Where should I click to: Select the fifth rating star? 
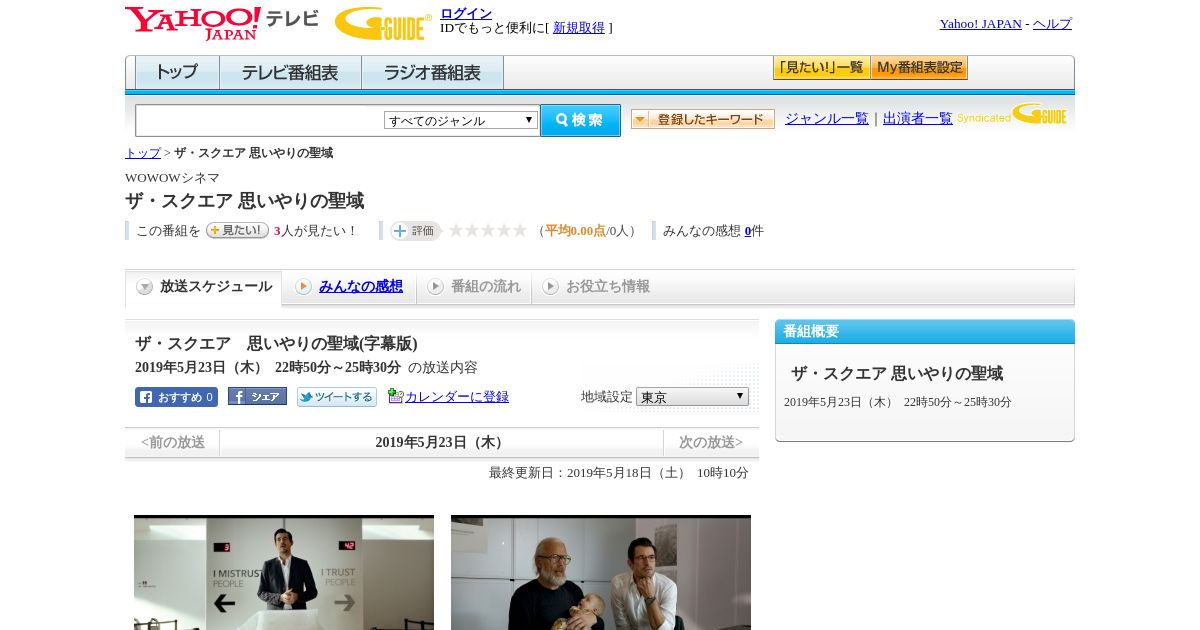click(x=520, y=230)
